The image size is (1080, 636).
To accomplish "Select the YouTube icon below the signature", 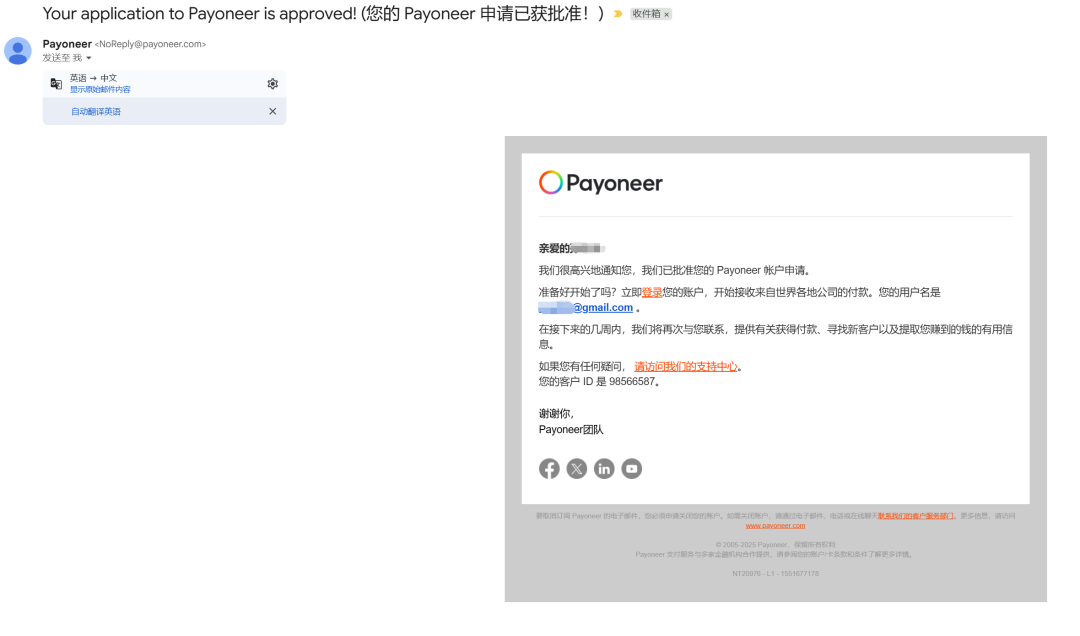I will pyautogui.click(x=631, y=468).
